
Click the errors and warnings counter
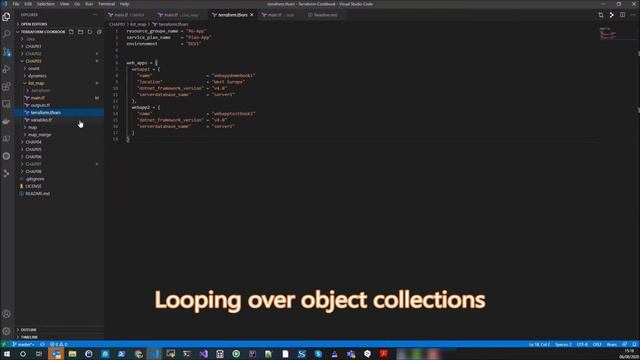coord(59,344)
